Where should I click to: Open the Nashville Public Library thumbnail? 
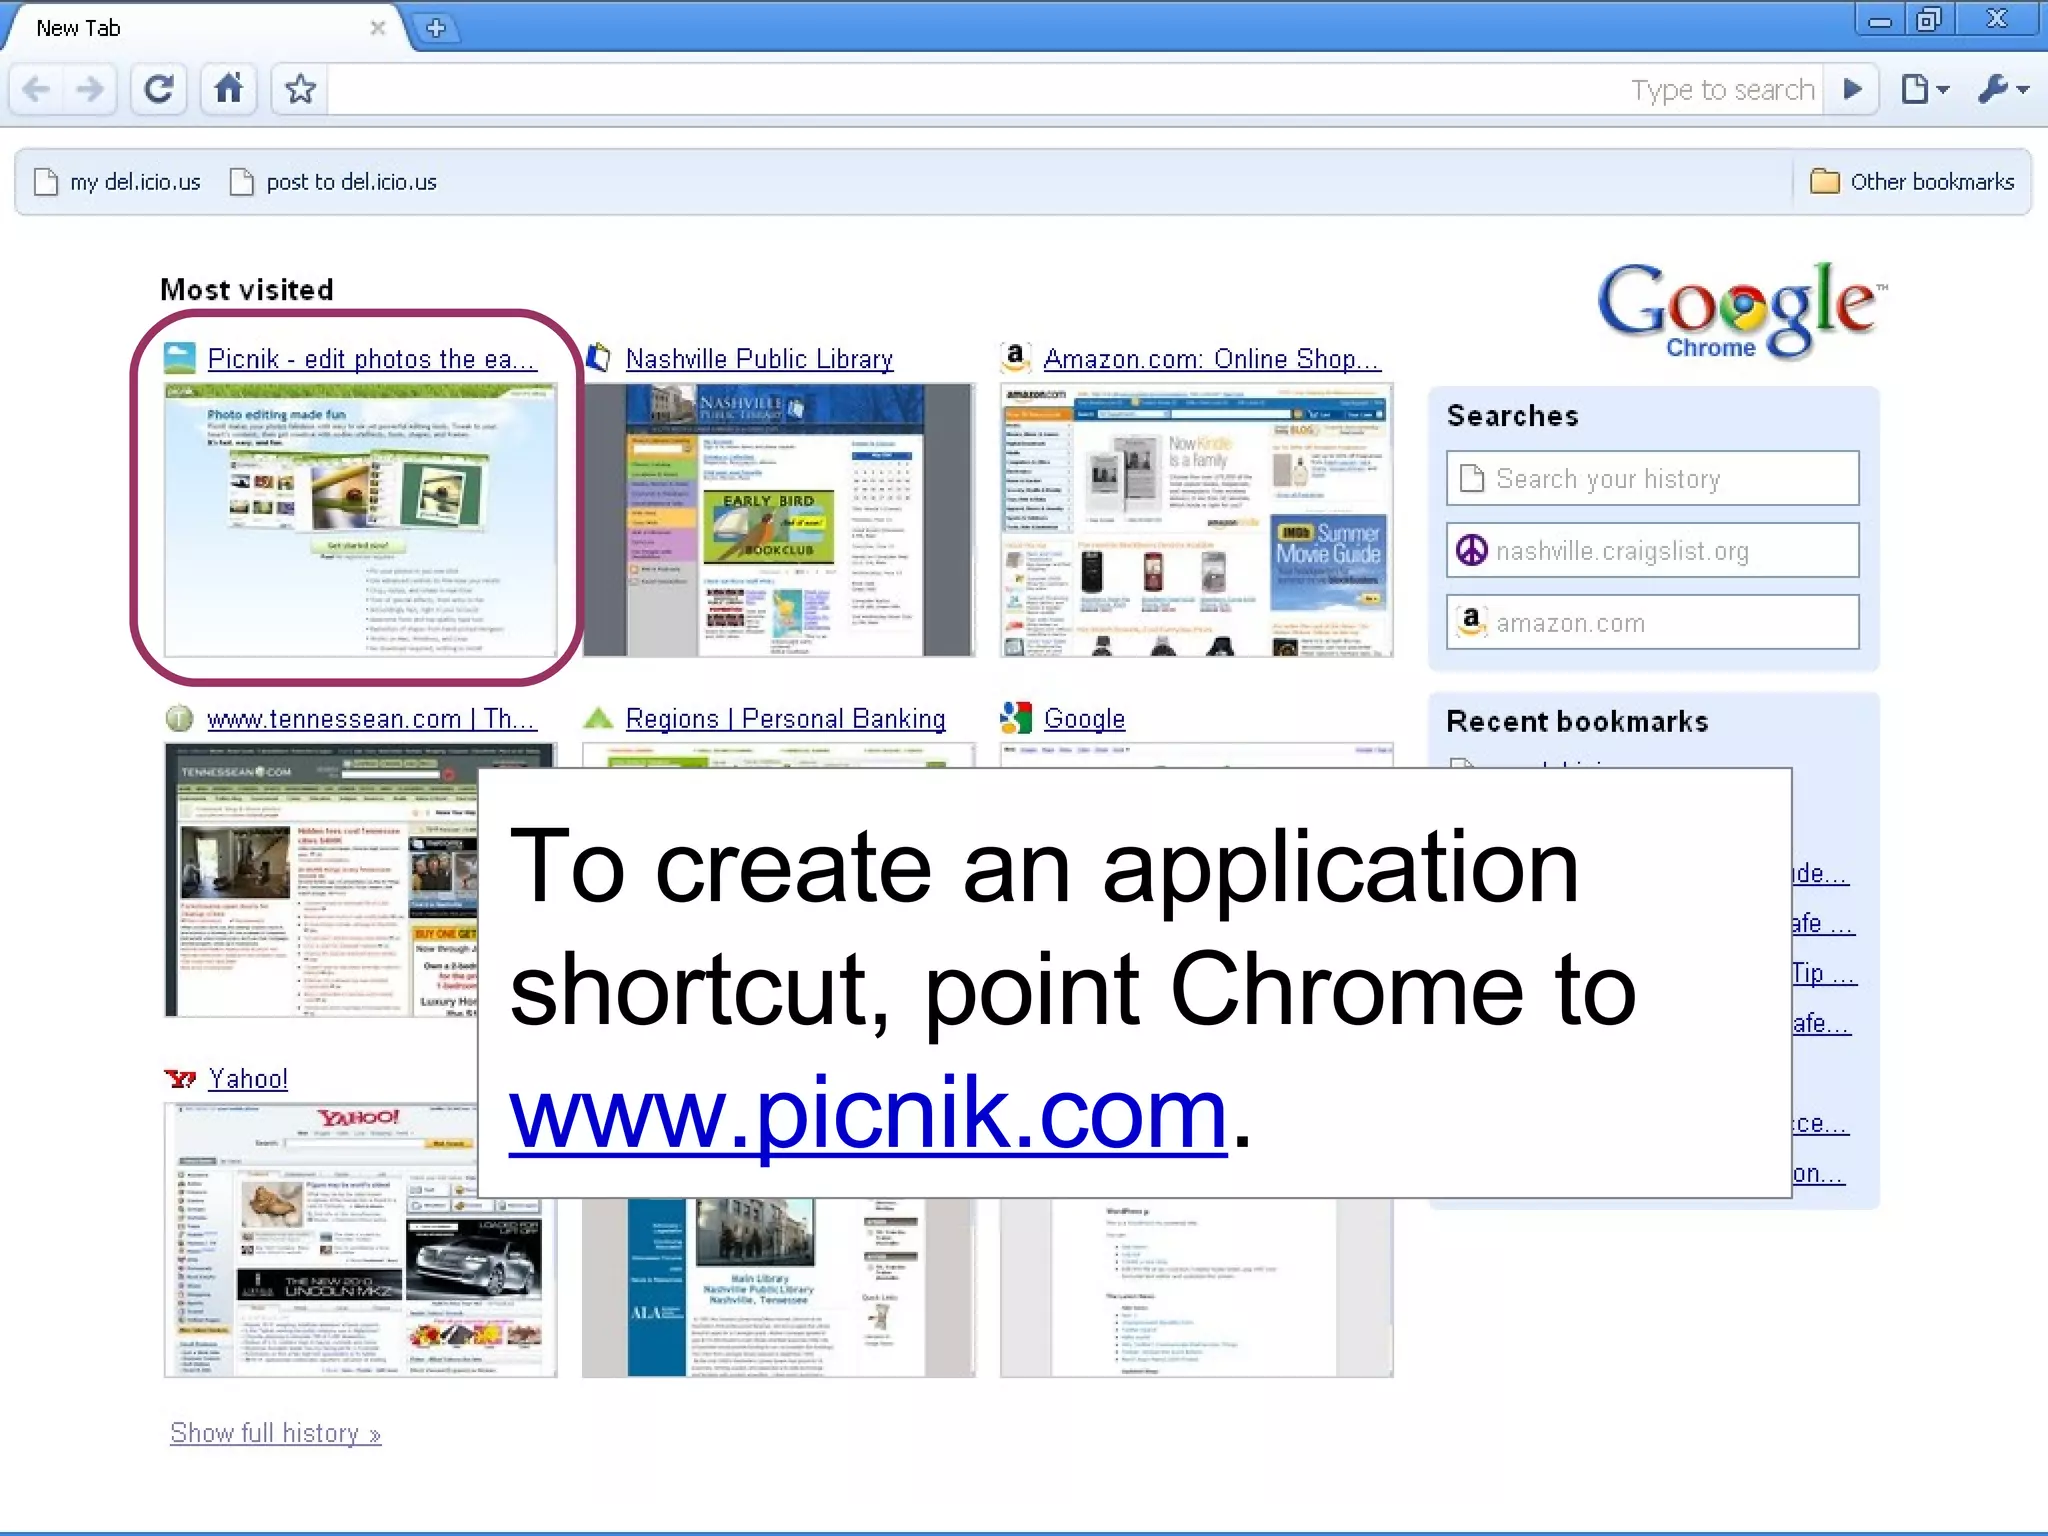(778, 520)
